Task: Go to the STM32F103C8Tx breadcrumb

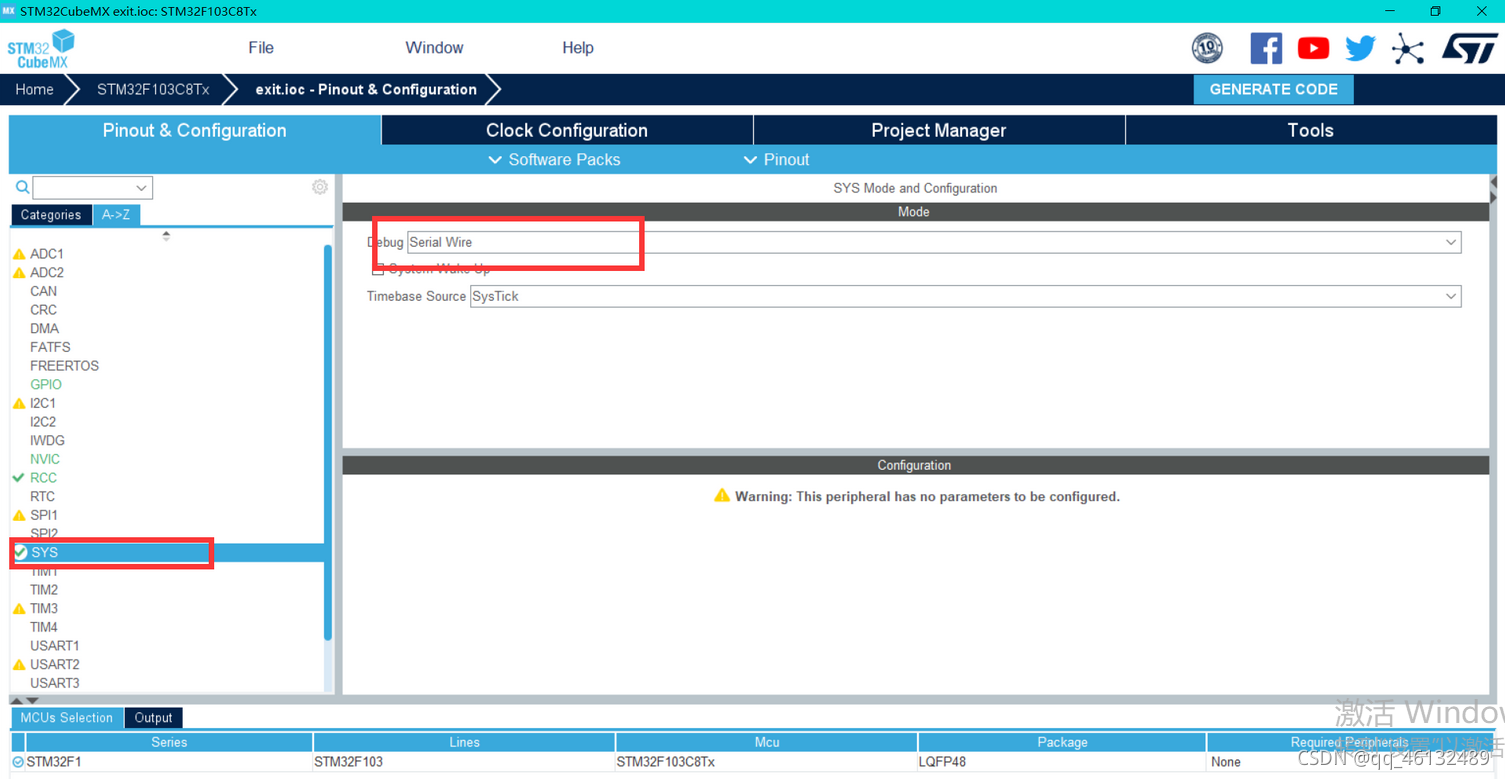Action: (153, 89)
